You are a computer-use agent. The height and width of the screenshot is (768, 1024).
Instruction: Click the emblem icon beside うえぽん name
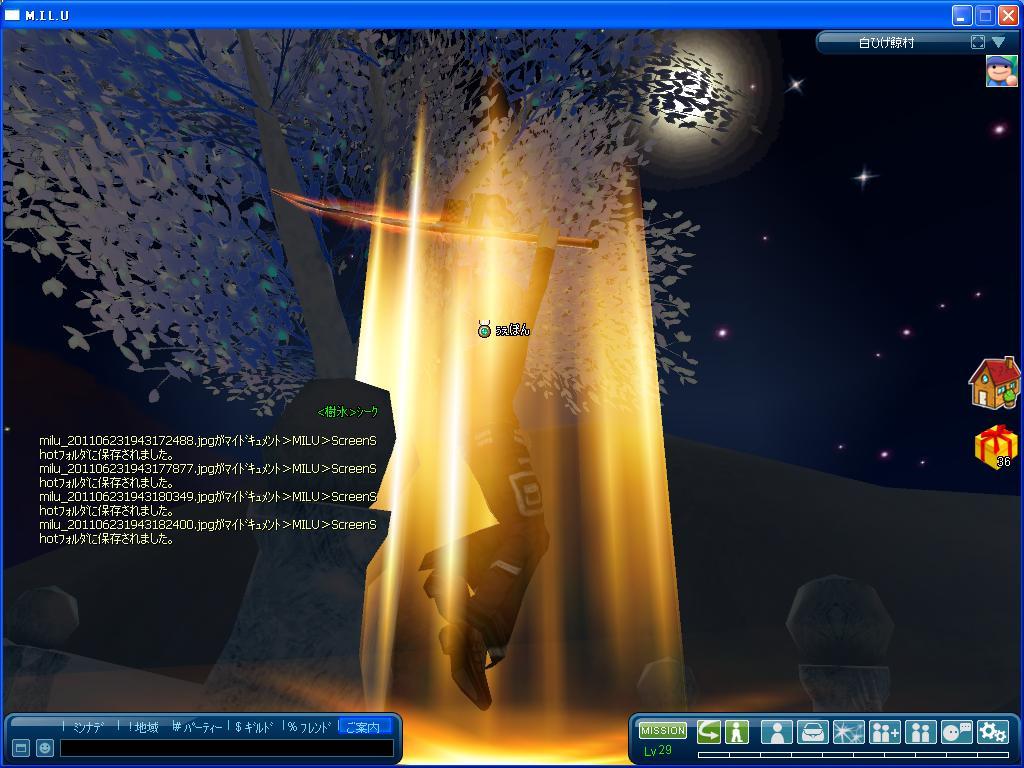coord(484,330)
